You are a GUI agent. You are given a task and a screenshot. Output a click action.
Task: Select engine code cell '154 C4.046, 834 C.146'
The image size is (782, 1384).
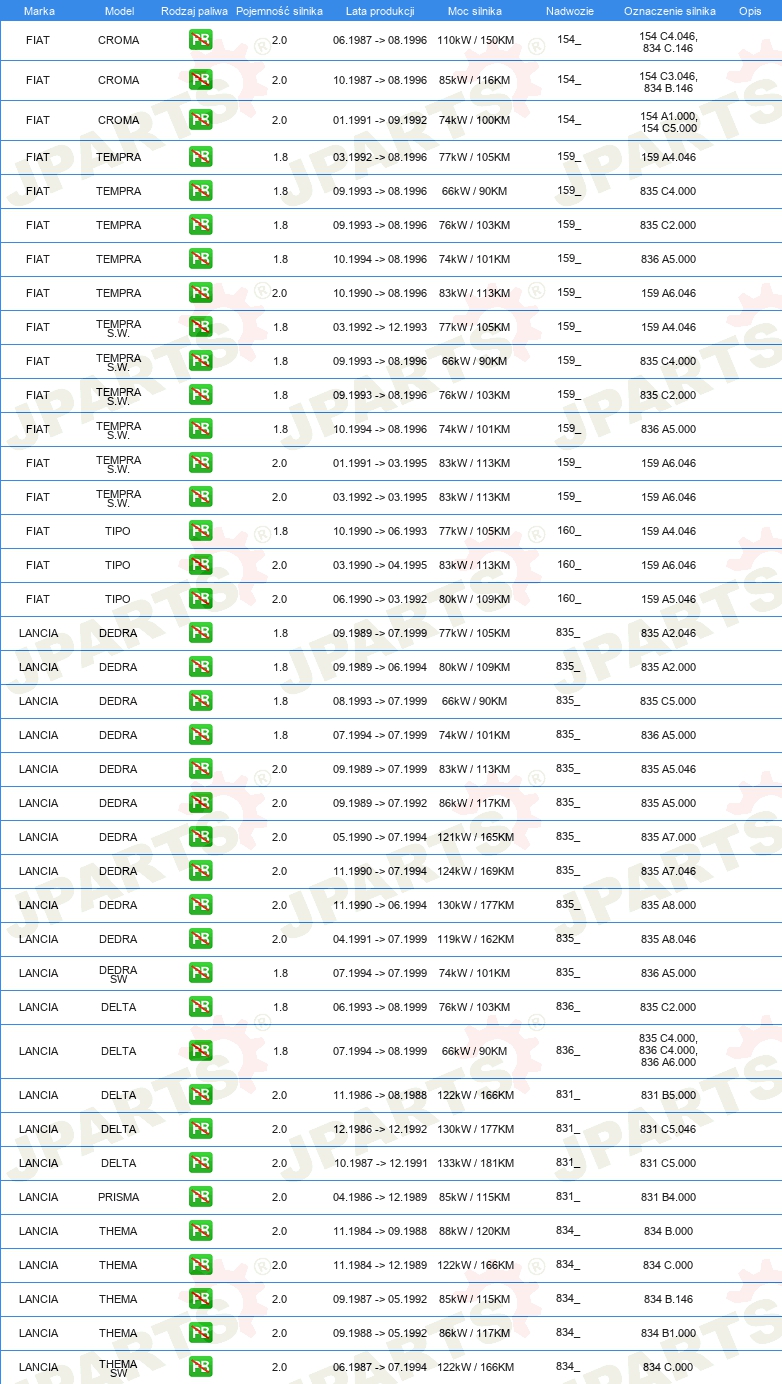point(668,41)
